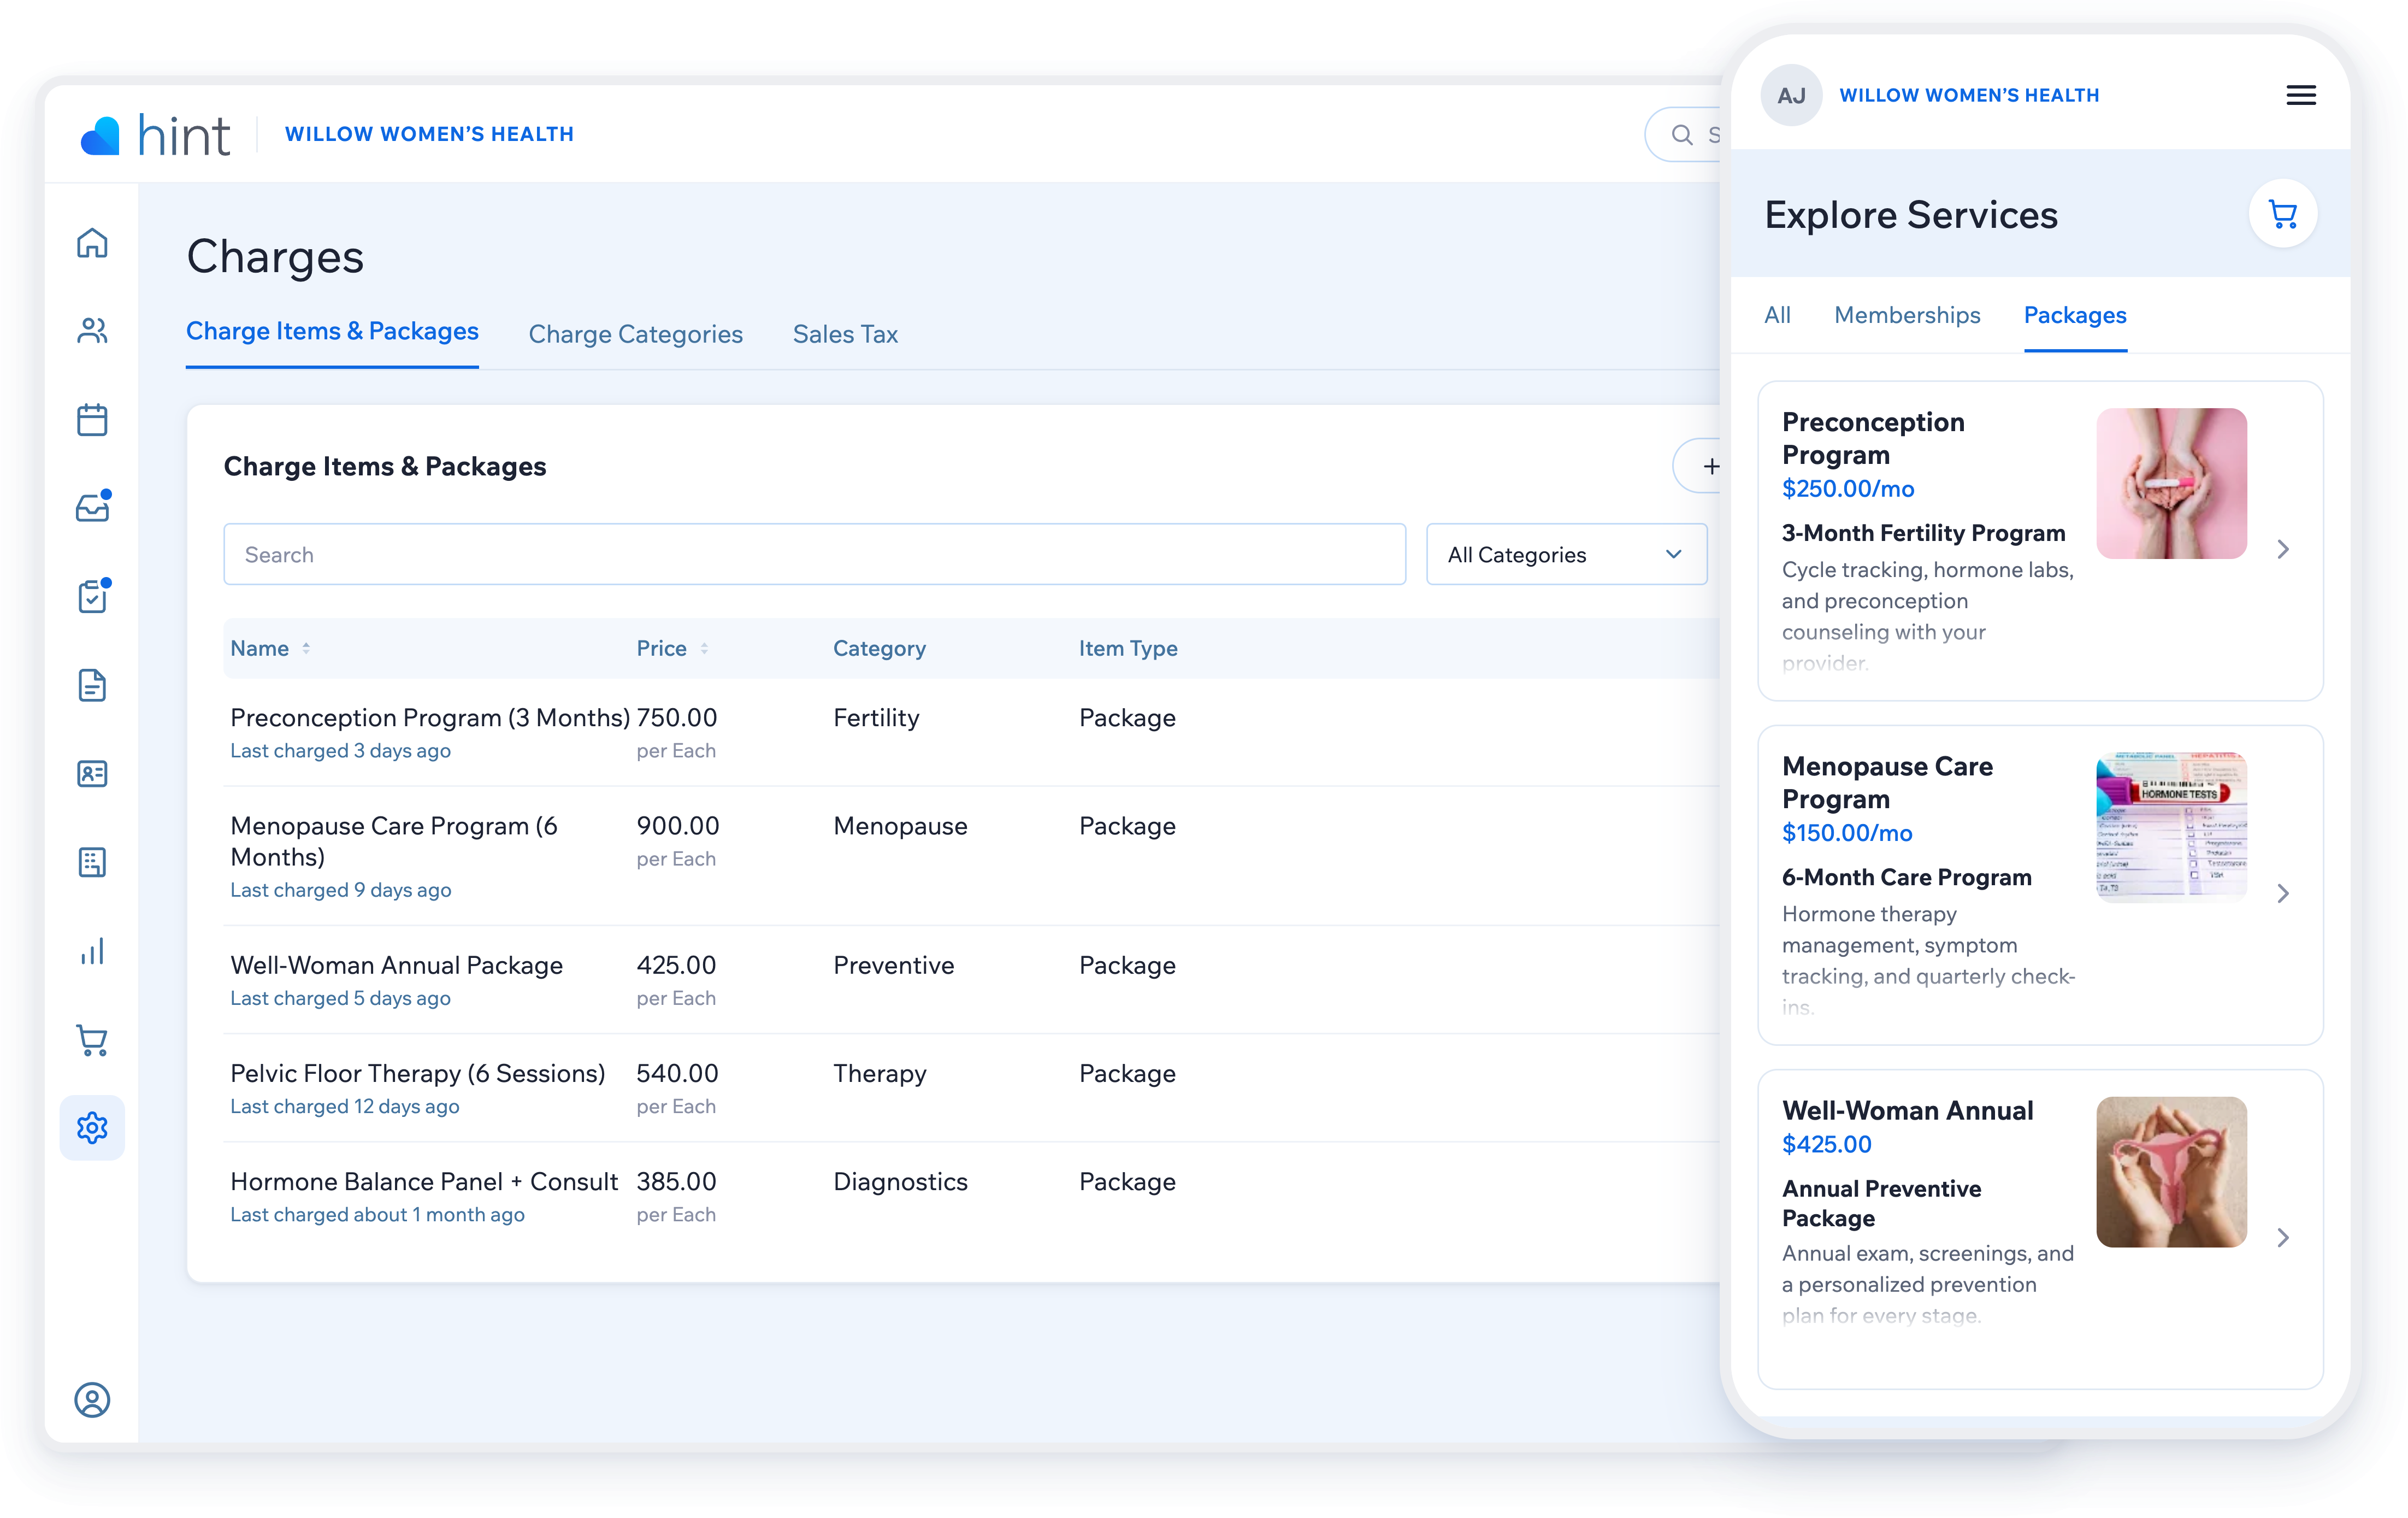Click the $250.00/mo price on phone
Viewport: 2408px width, 1518px height.
[x=1847, y=488]
